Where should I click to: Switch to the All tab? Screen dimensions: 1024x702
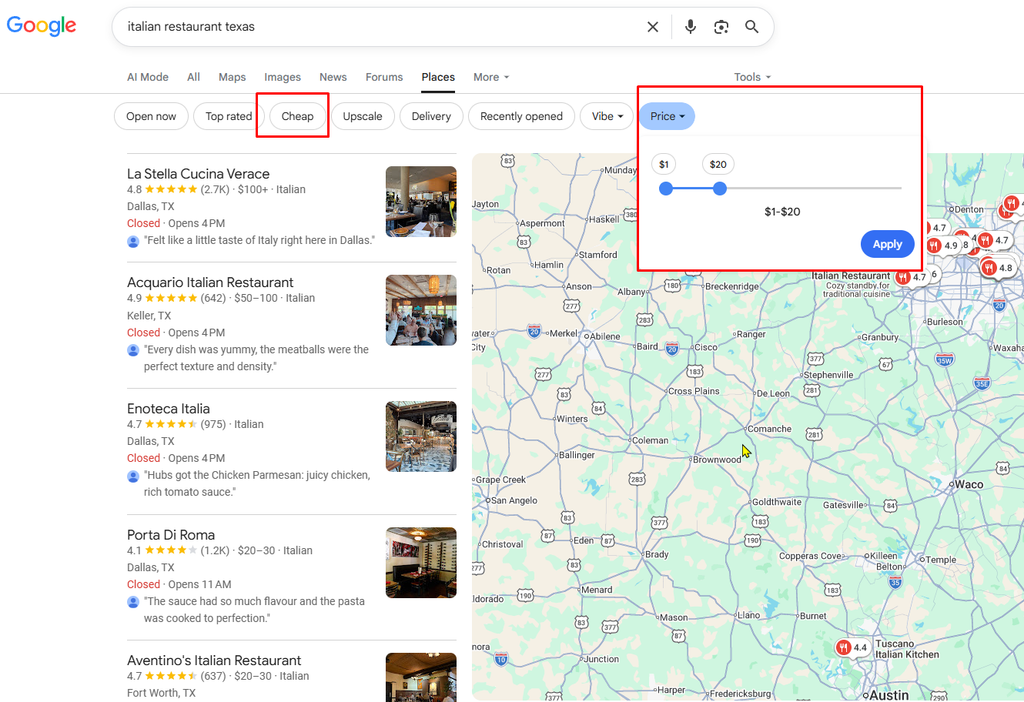click(193, 77)
